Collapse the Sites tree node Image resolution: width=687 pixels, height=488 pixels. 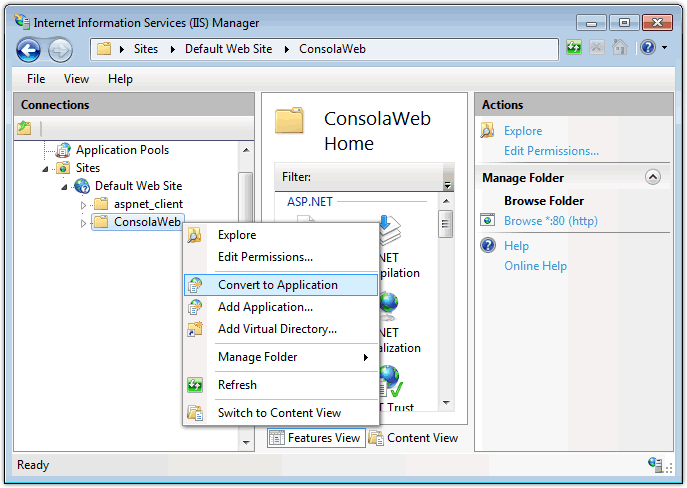click(x=45, y=169)
